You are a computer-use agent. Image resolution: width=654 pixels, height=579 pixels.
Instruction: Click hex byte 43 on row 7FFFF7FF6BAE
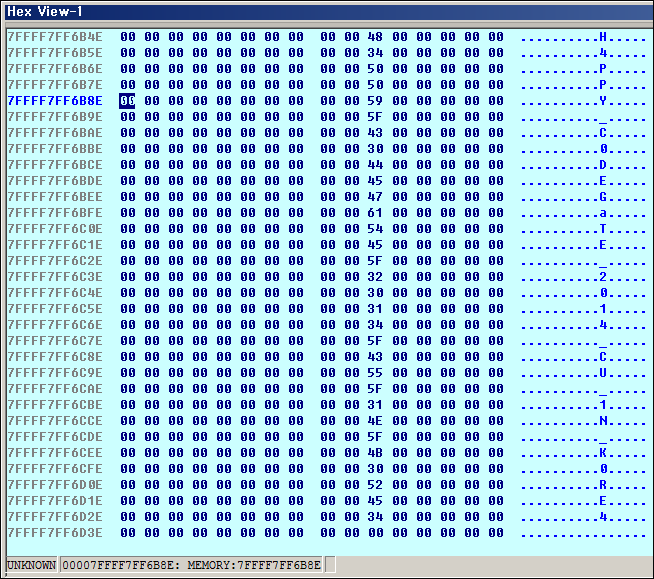(x=375, y=133)
